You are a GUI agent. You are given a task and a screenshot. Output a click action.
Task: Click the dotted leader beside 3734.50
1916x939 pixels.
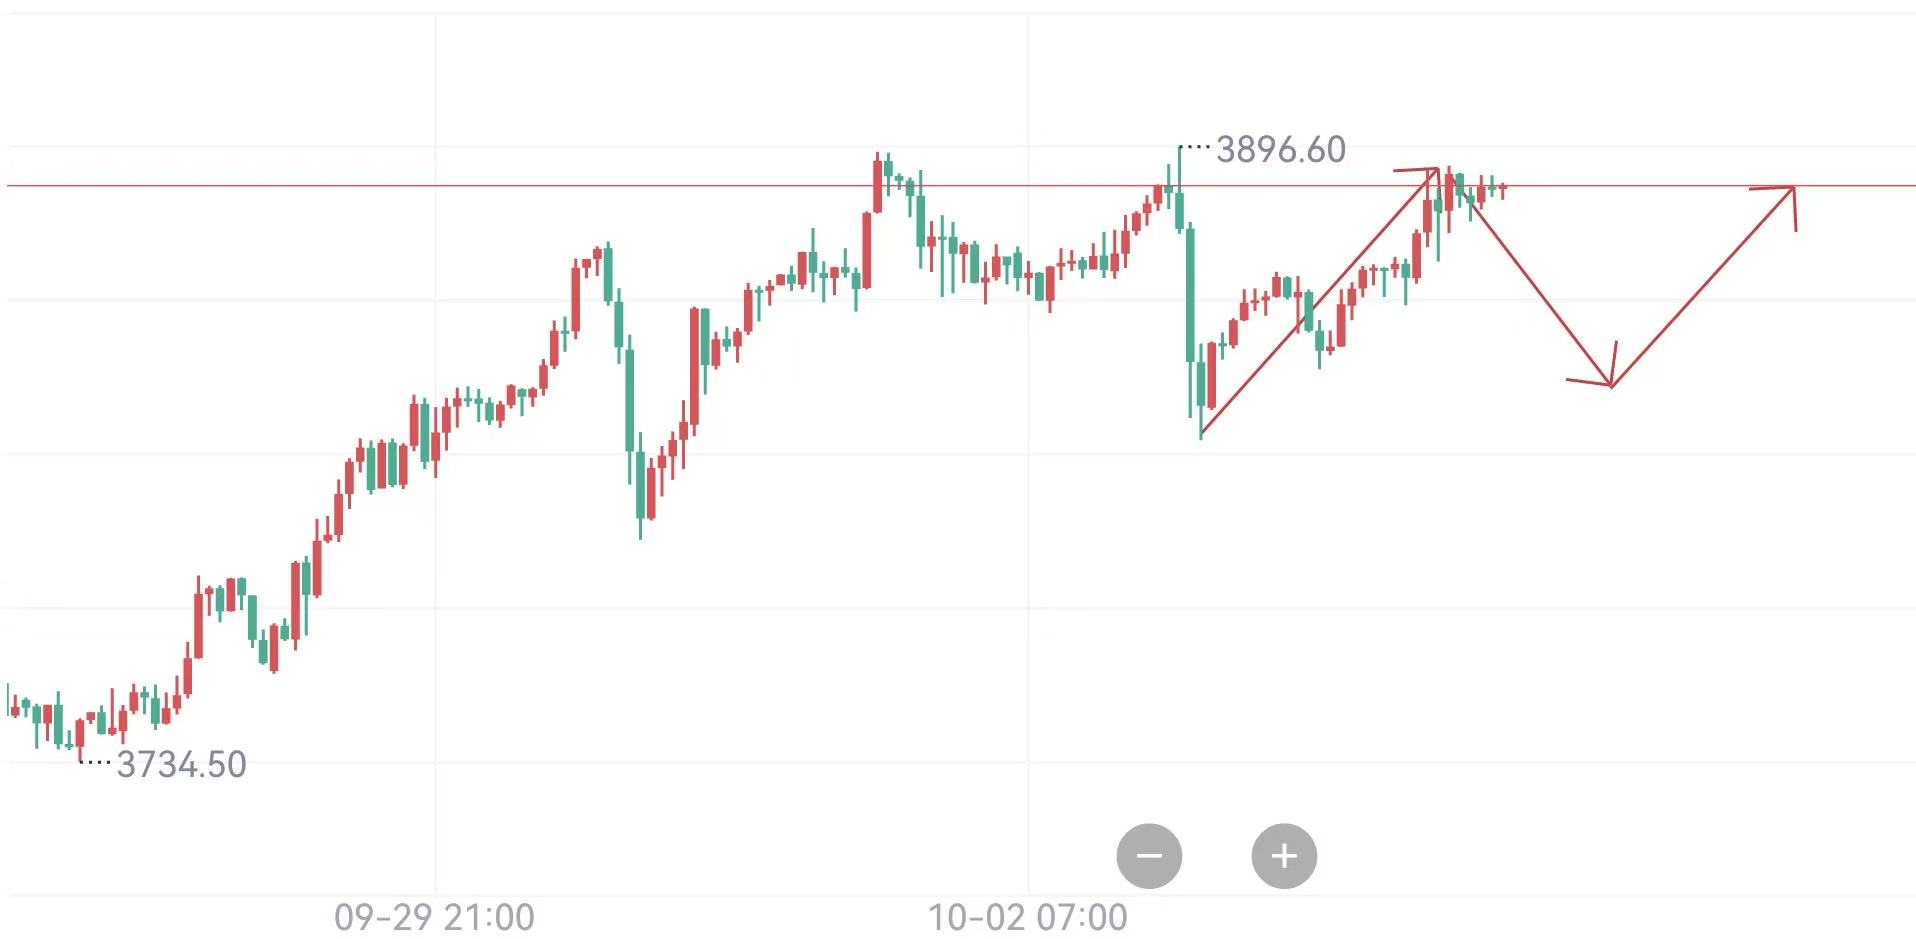pyautogui.click(x=96, y=763)
